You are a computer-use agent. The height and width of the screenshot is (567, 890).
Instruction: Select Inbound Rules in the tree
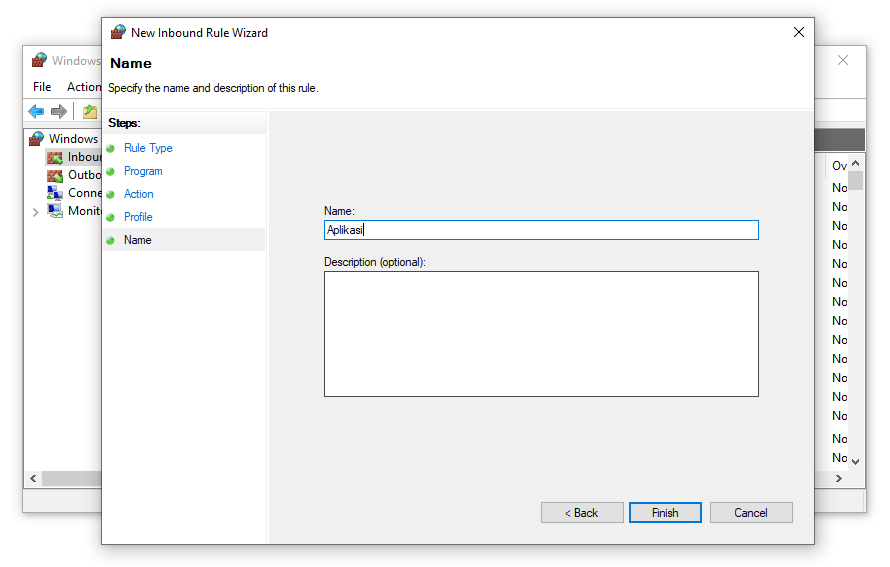tap(84, 157)
